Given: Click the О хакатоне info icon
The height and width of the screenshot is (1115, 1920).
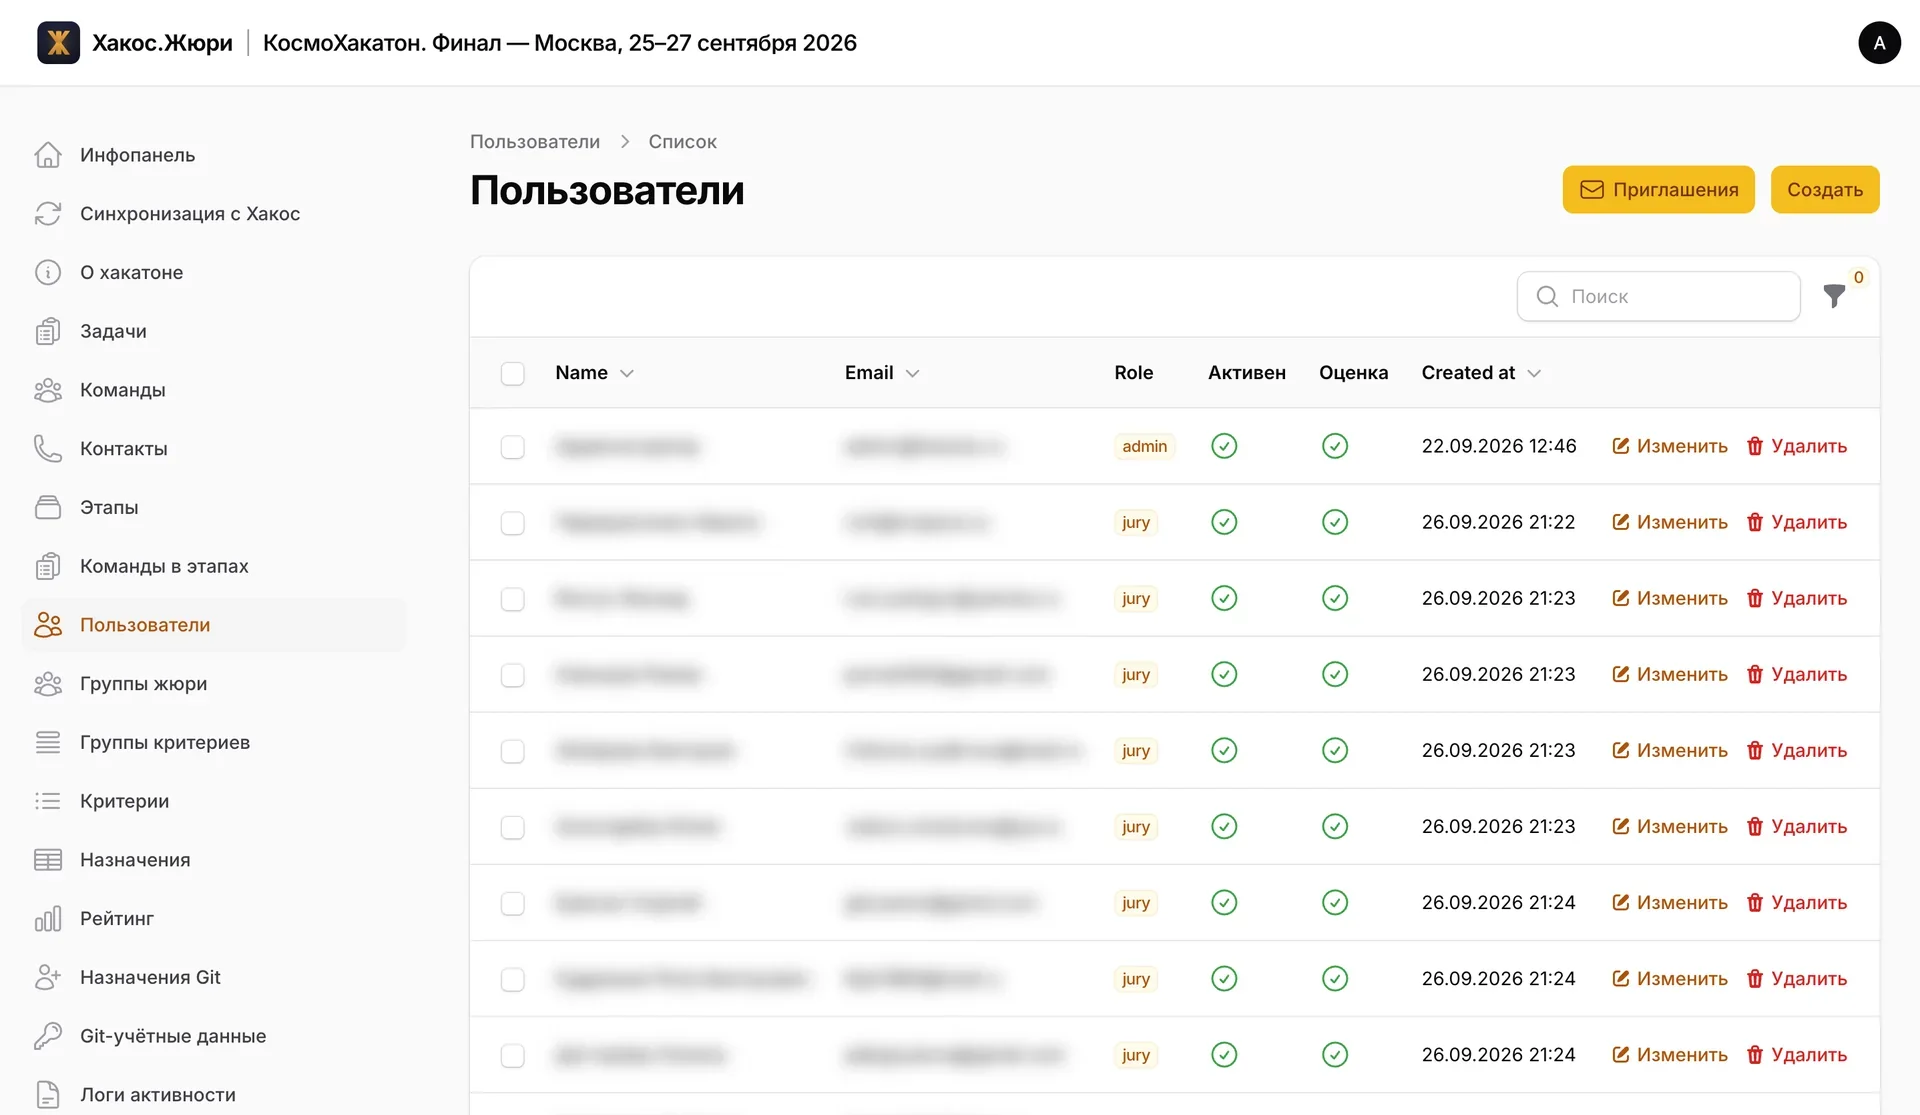Looking at the screenshot, I should [x=48, y=272].
